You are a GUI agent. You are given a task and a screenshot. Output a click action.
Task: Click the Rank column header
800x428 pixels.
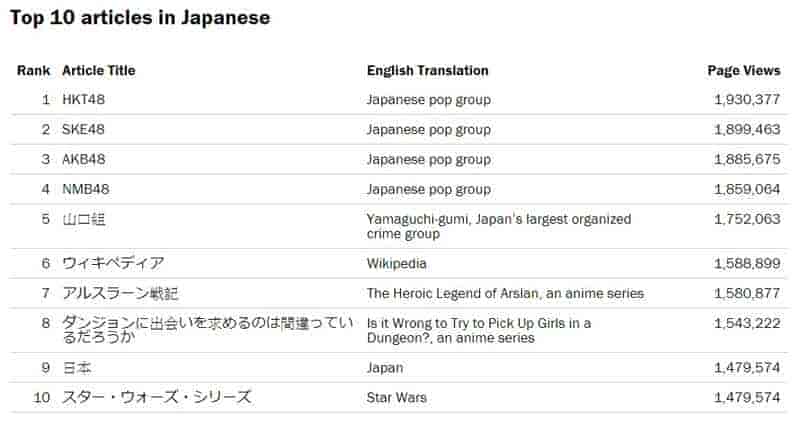pos(34,70)
